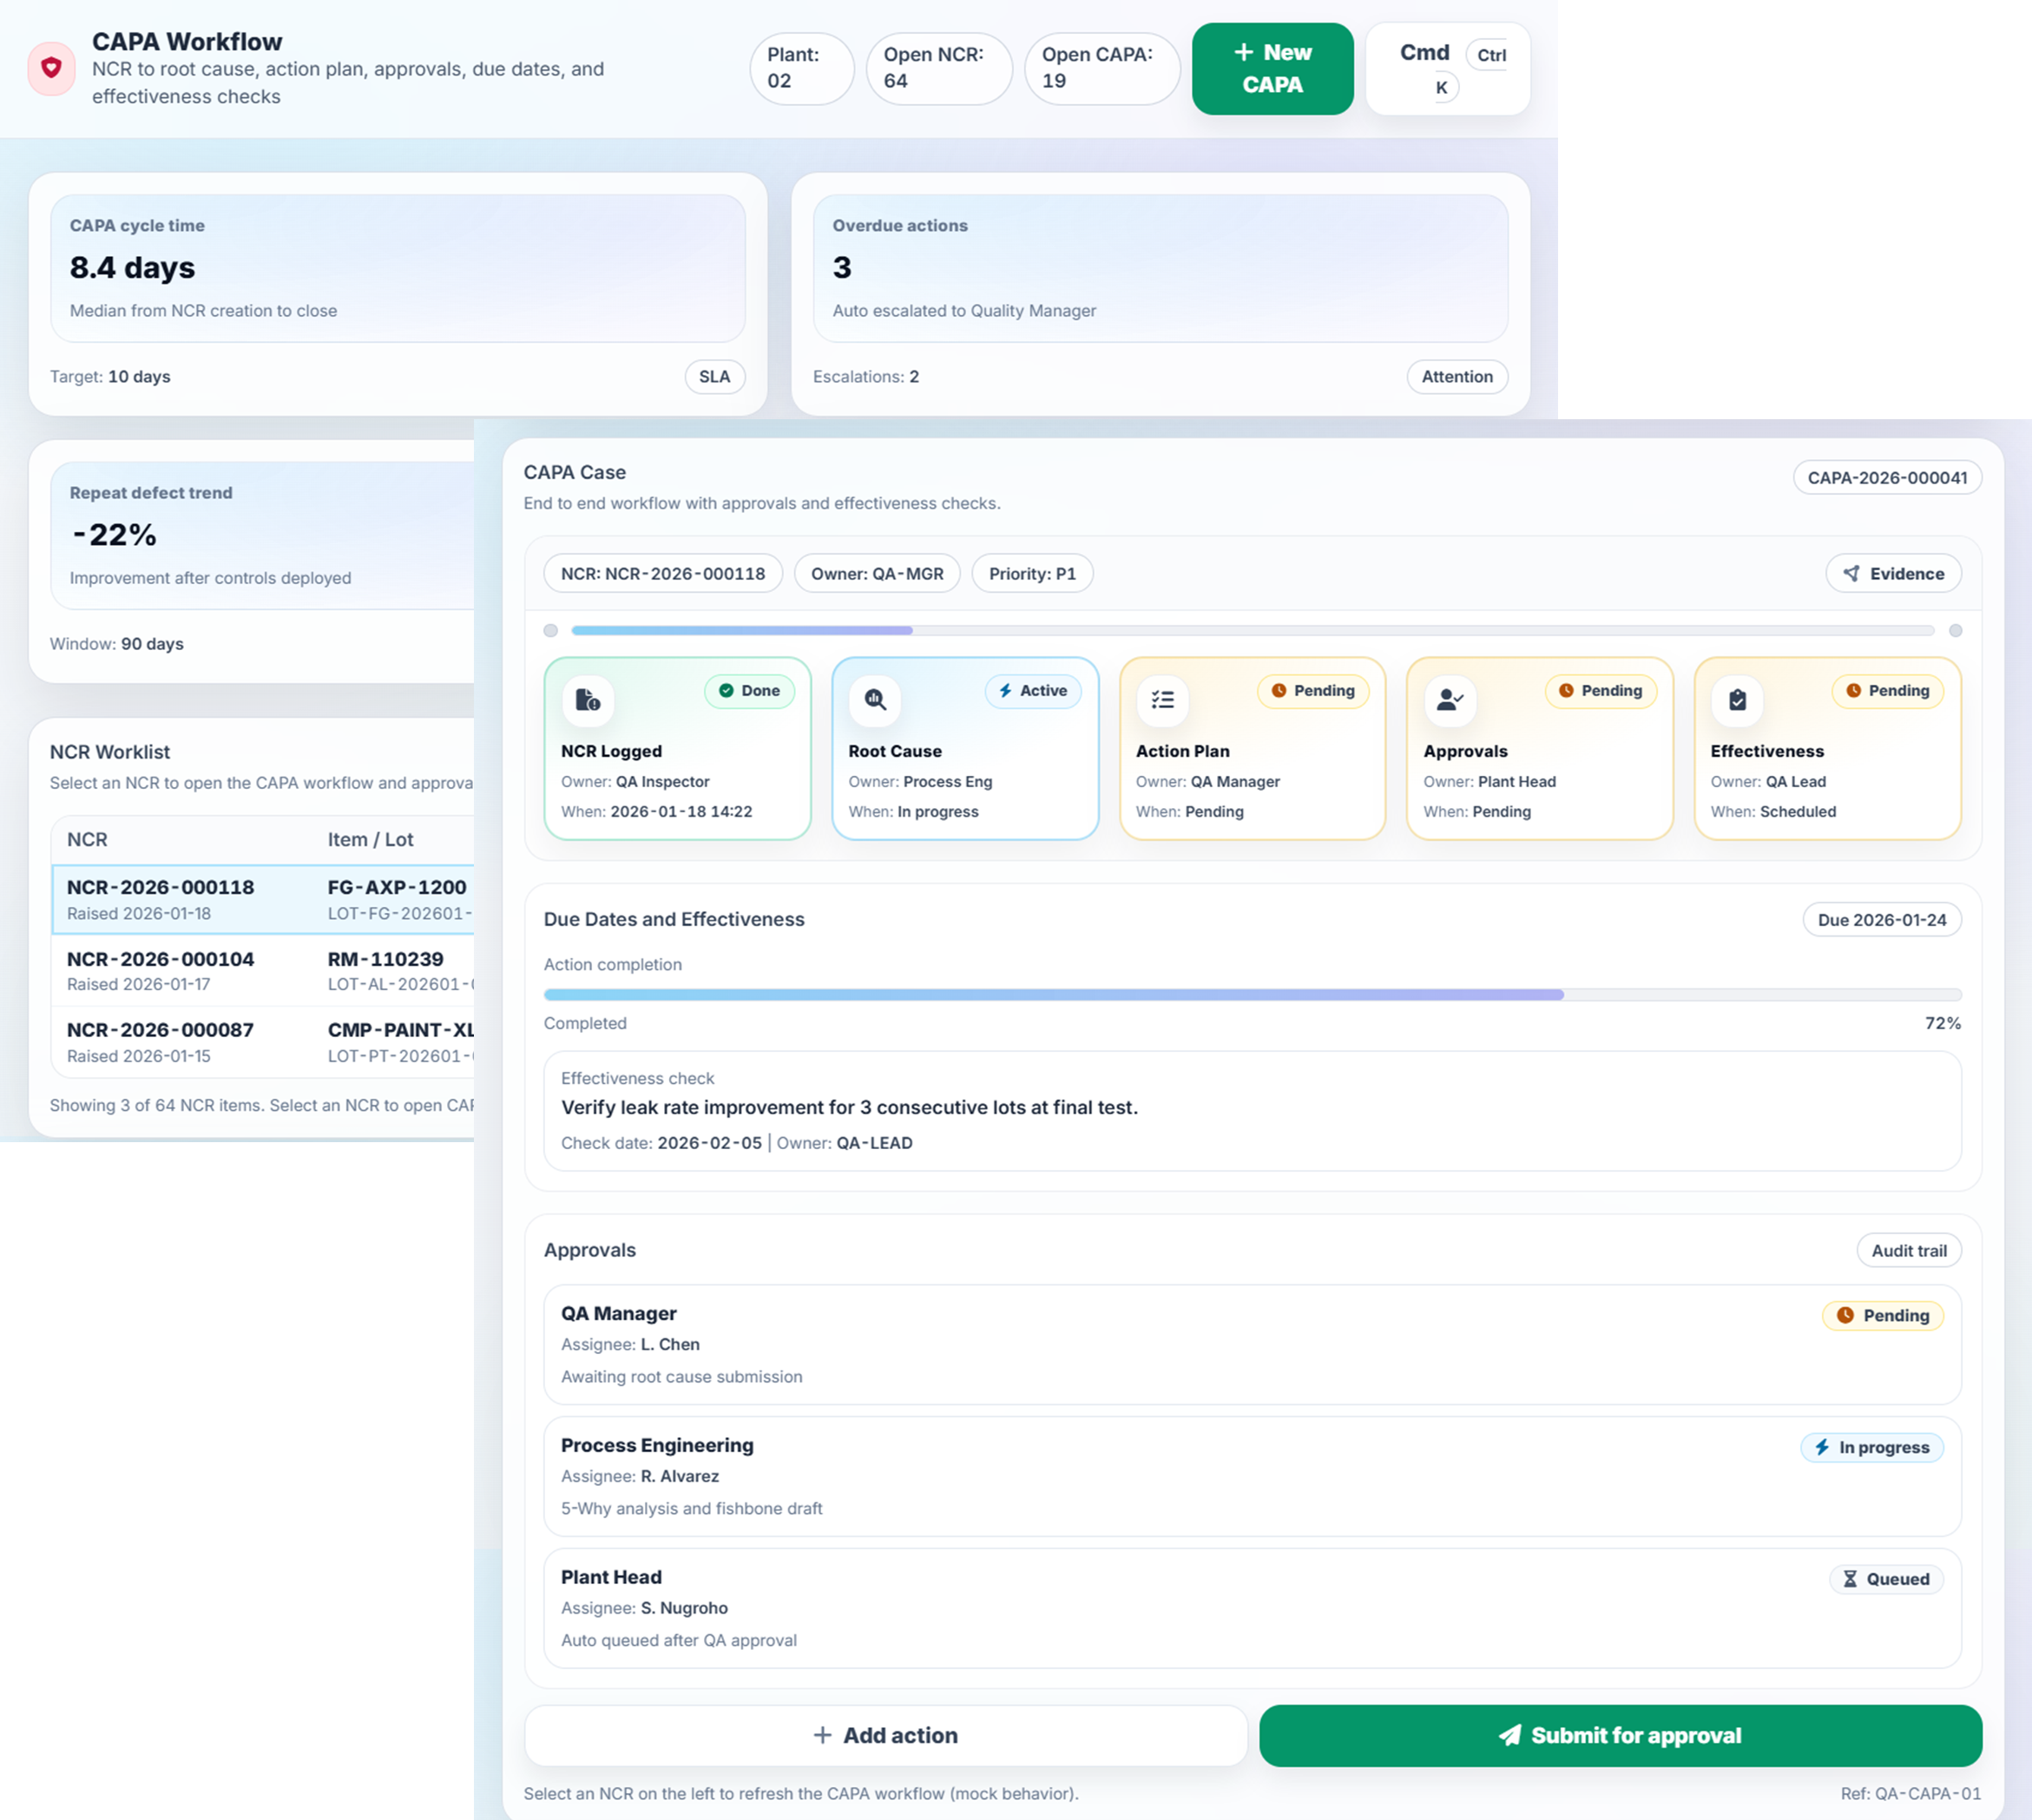Click the lightning icon in In progress badge

point(1822,1447)
